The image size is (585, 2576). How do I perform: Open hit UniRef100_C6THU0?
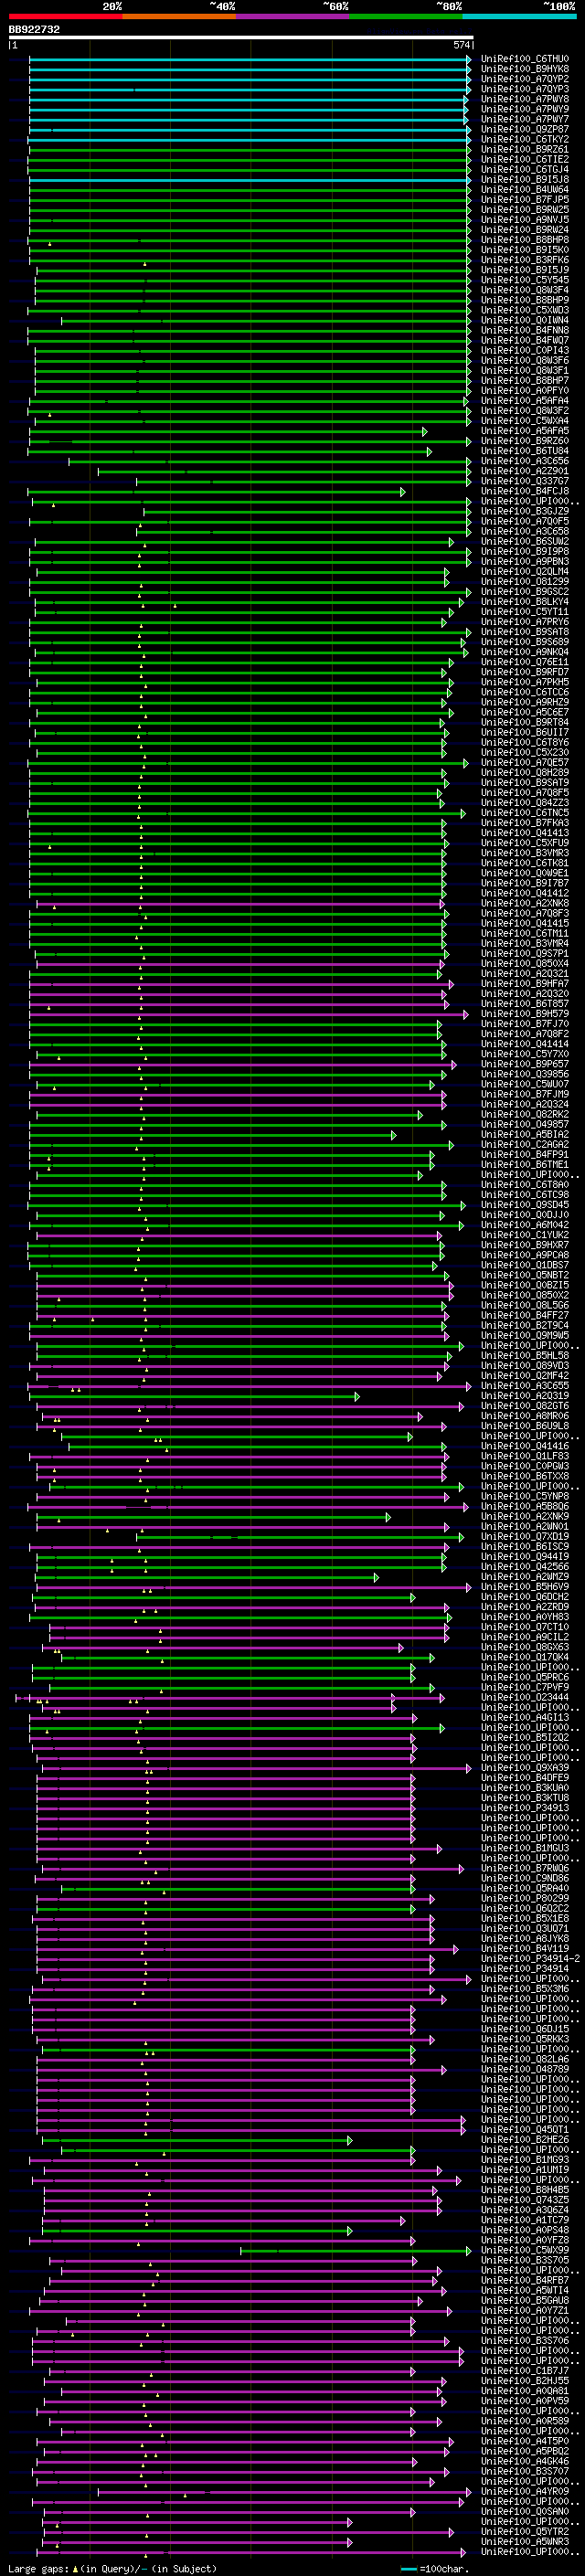[x=525, y=60]
